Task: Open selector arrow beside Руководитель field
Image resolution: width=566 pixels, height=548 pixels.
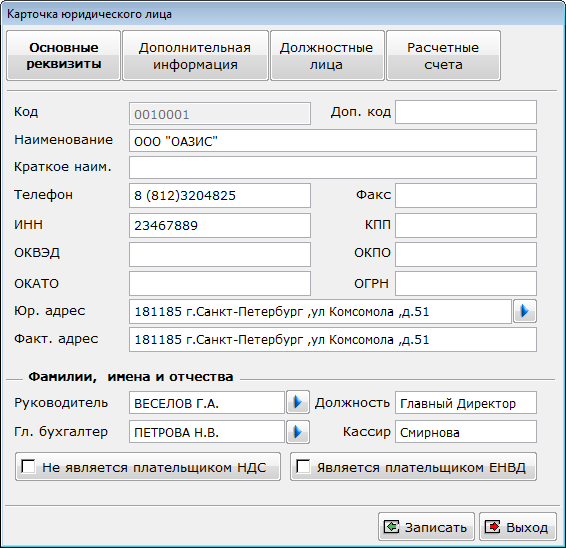Action: (298, 402)
